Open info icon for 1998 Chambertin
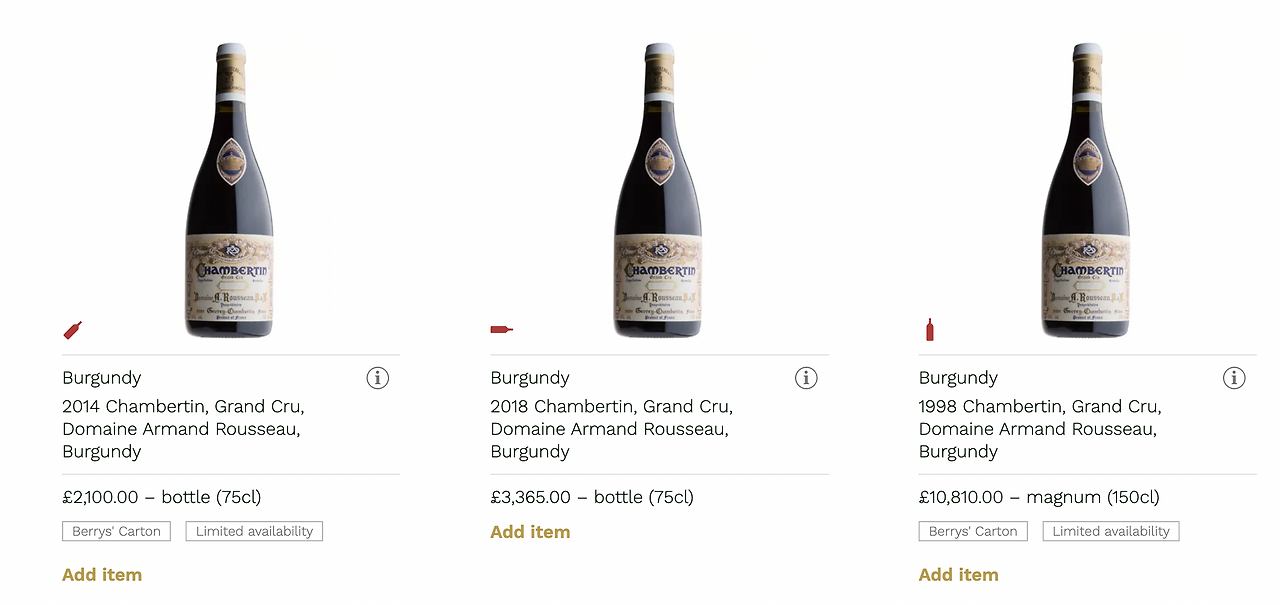 pyautogui.click(x=1234, y=378)
